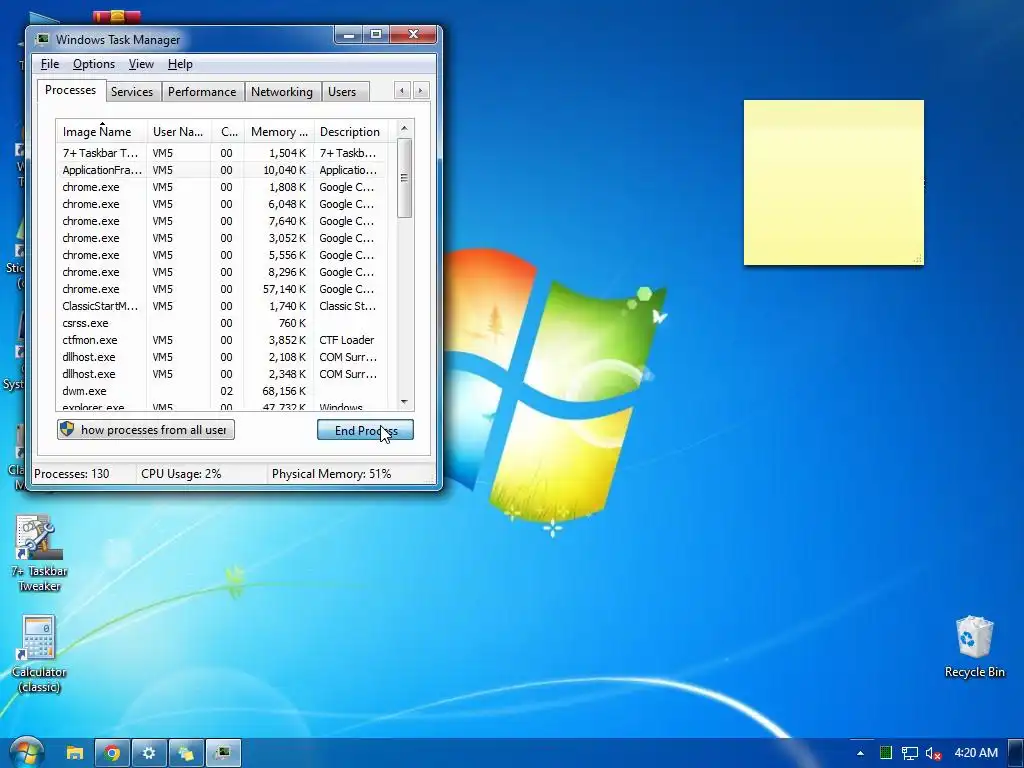This screenshot has height=768, width=1024.
Task: Click the overlapping windows taskbar icon
Action: tap(187, 753)
